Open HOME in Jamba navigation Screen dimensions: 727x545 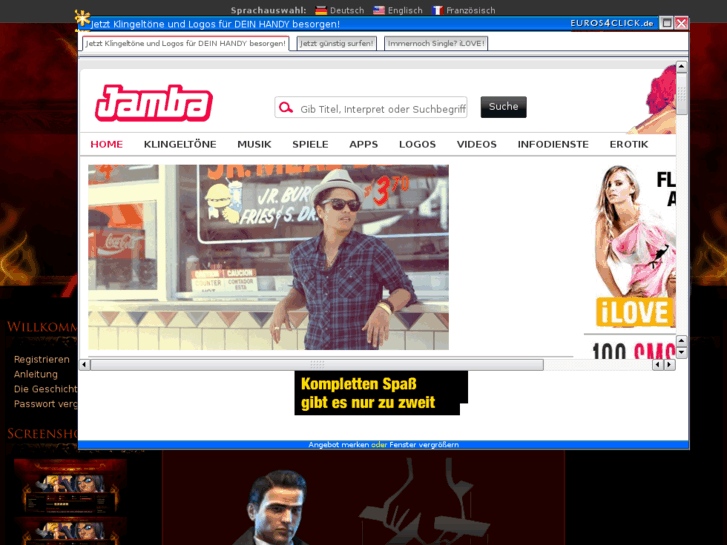tap(107, 144)
